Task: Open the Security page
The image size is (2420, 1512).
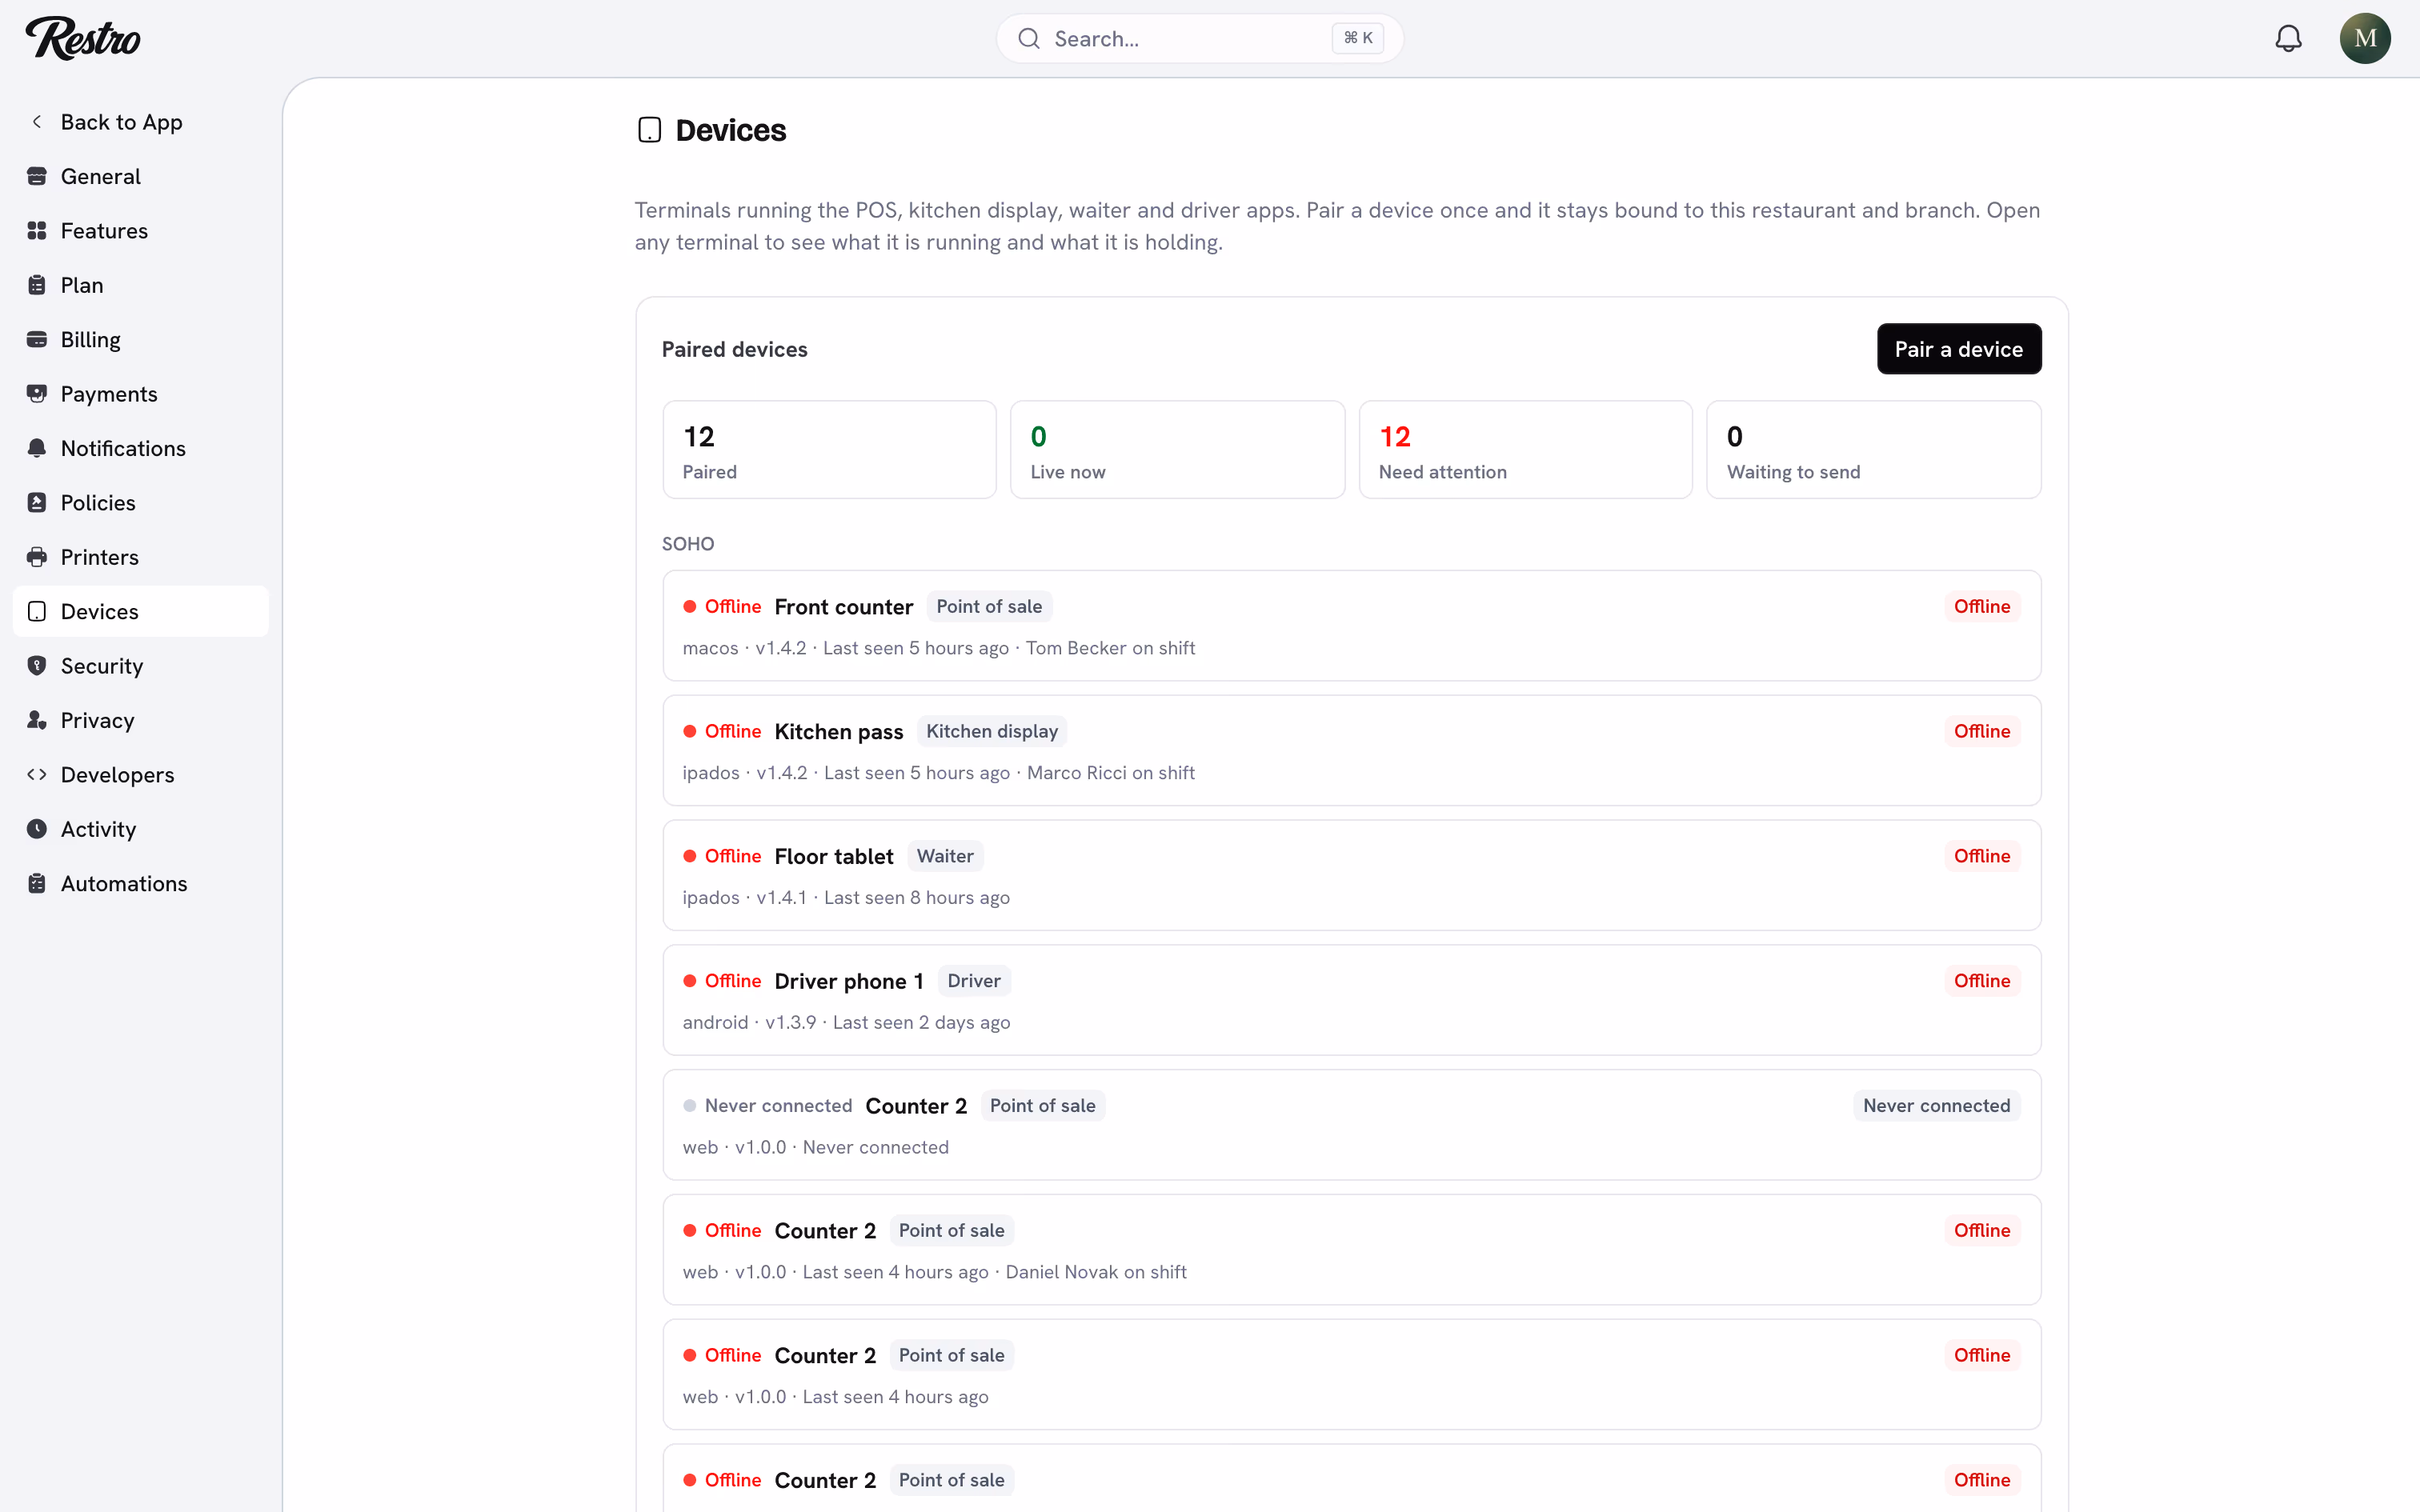Action: tap(141, 666)
